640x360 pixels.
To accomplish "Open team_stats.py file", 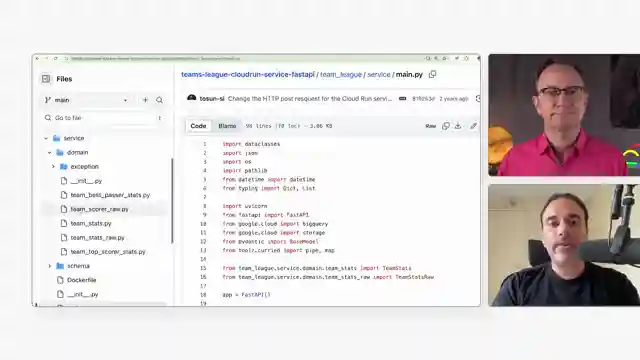I will click(x=91, y=223).
